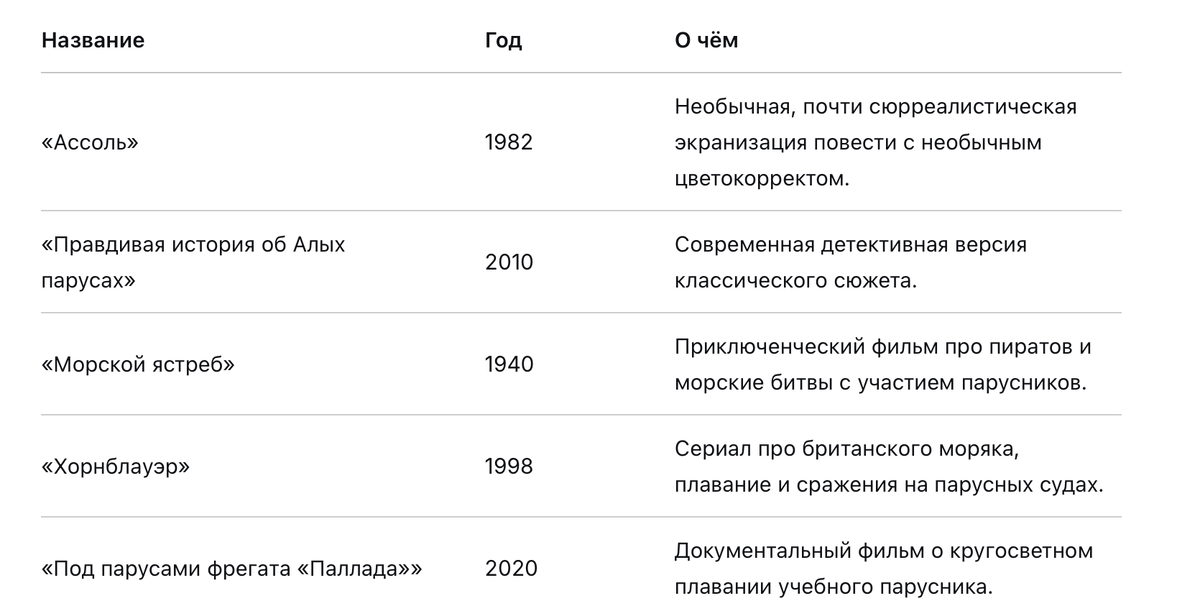Select «Правдивая история об Алых парусах» title
Image resolution: width=1200 pixels, height=611 pixels.
(x=193, y=262)
